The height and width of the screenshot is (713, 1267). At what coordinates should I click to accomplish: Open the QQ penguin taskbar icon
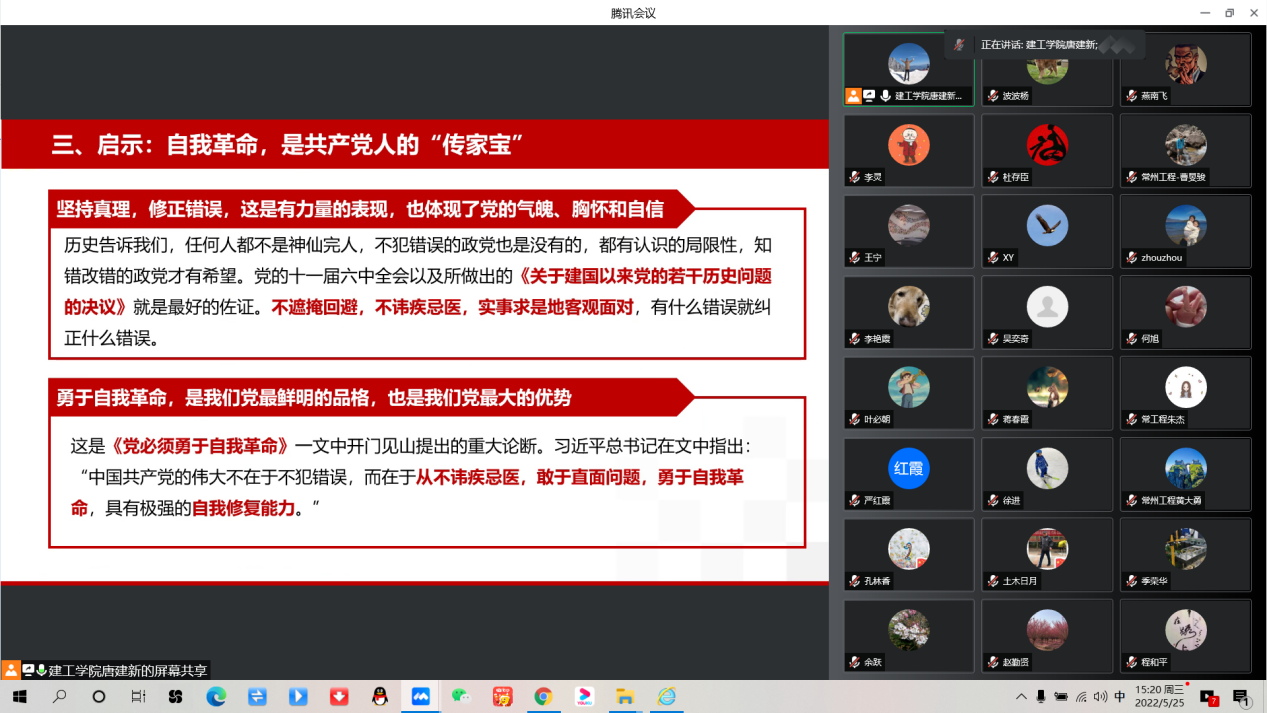point(380,696)
